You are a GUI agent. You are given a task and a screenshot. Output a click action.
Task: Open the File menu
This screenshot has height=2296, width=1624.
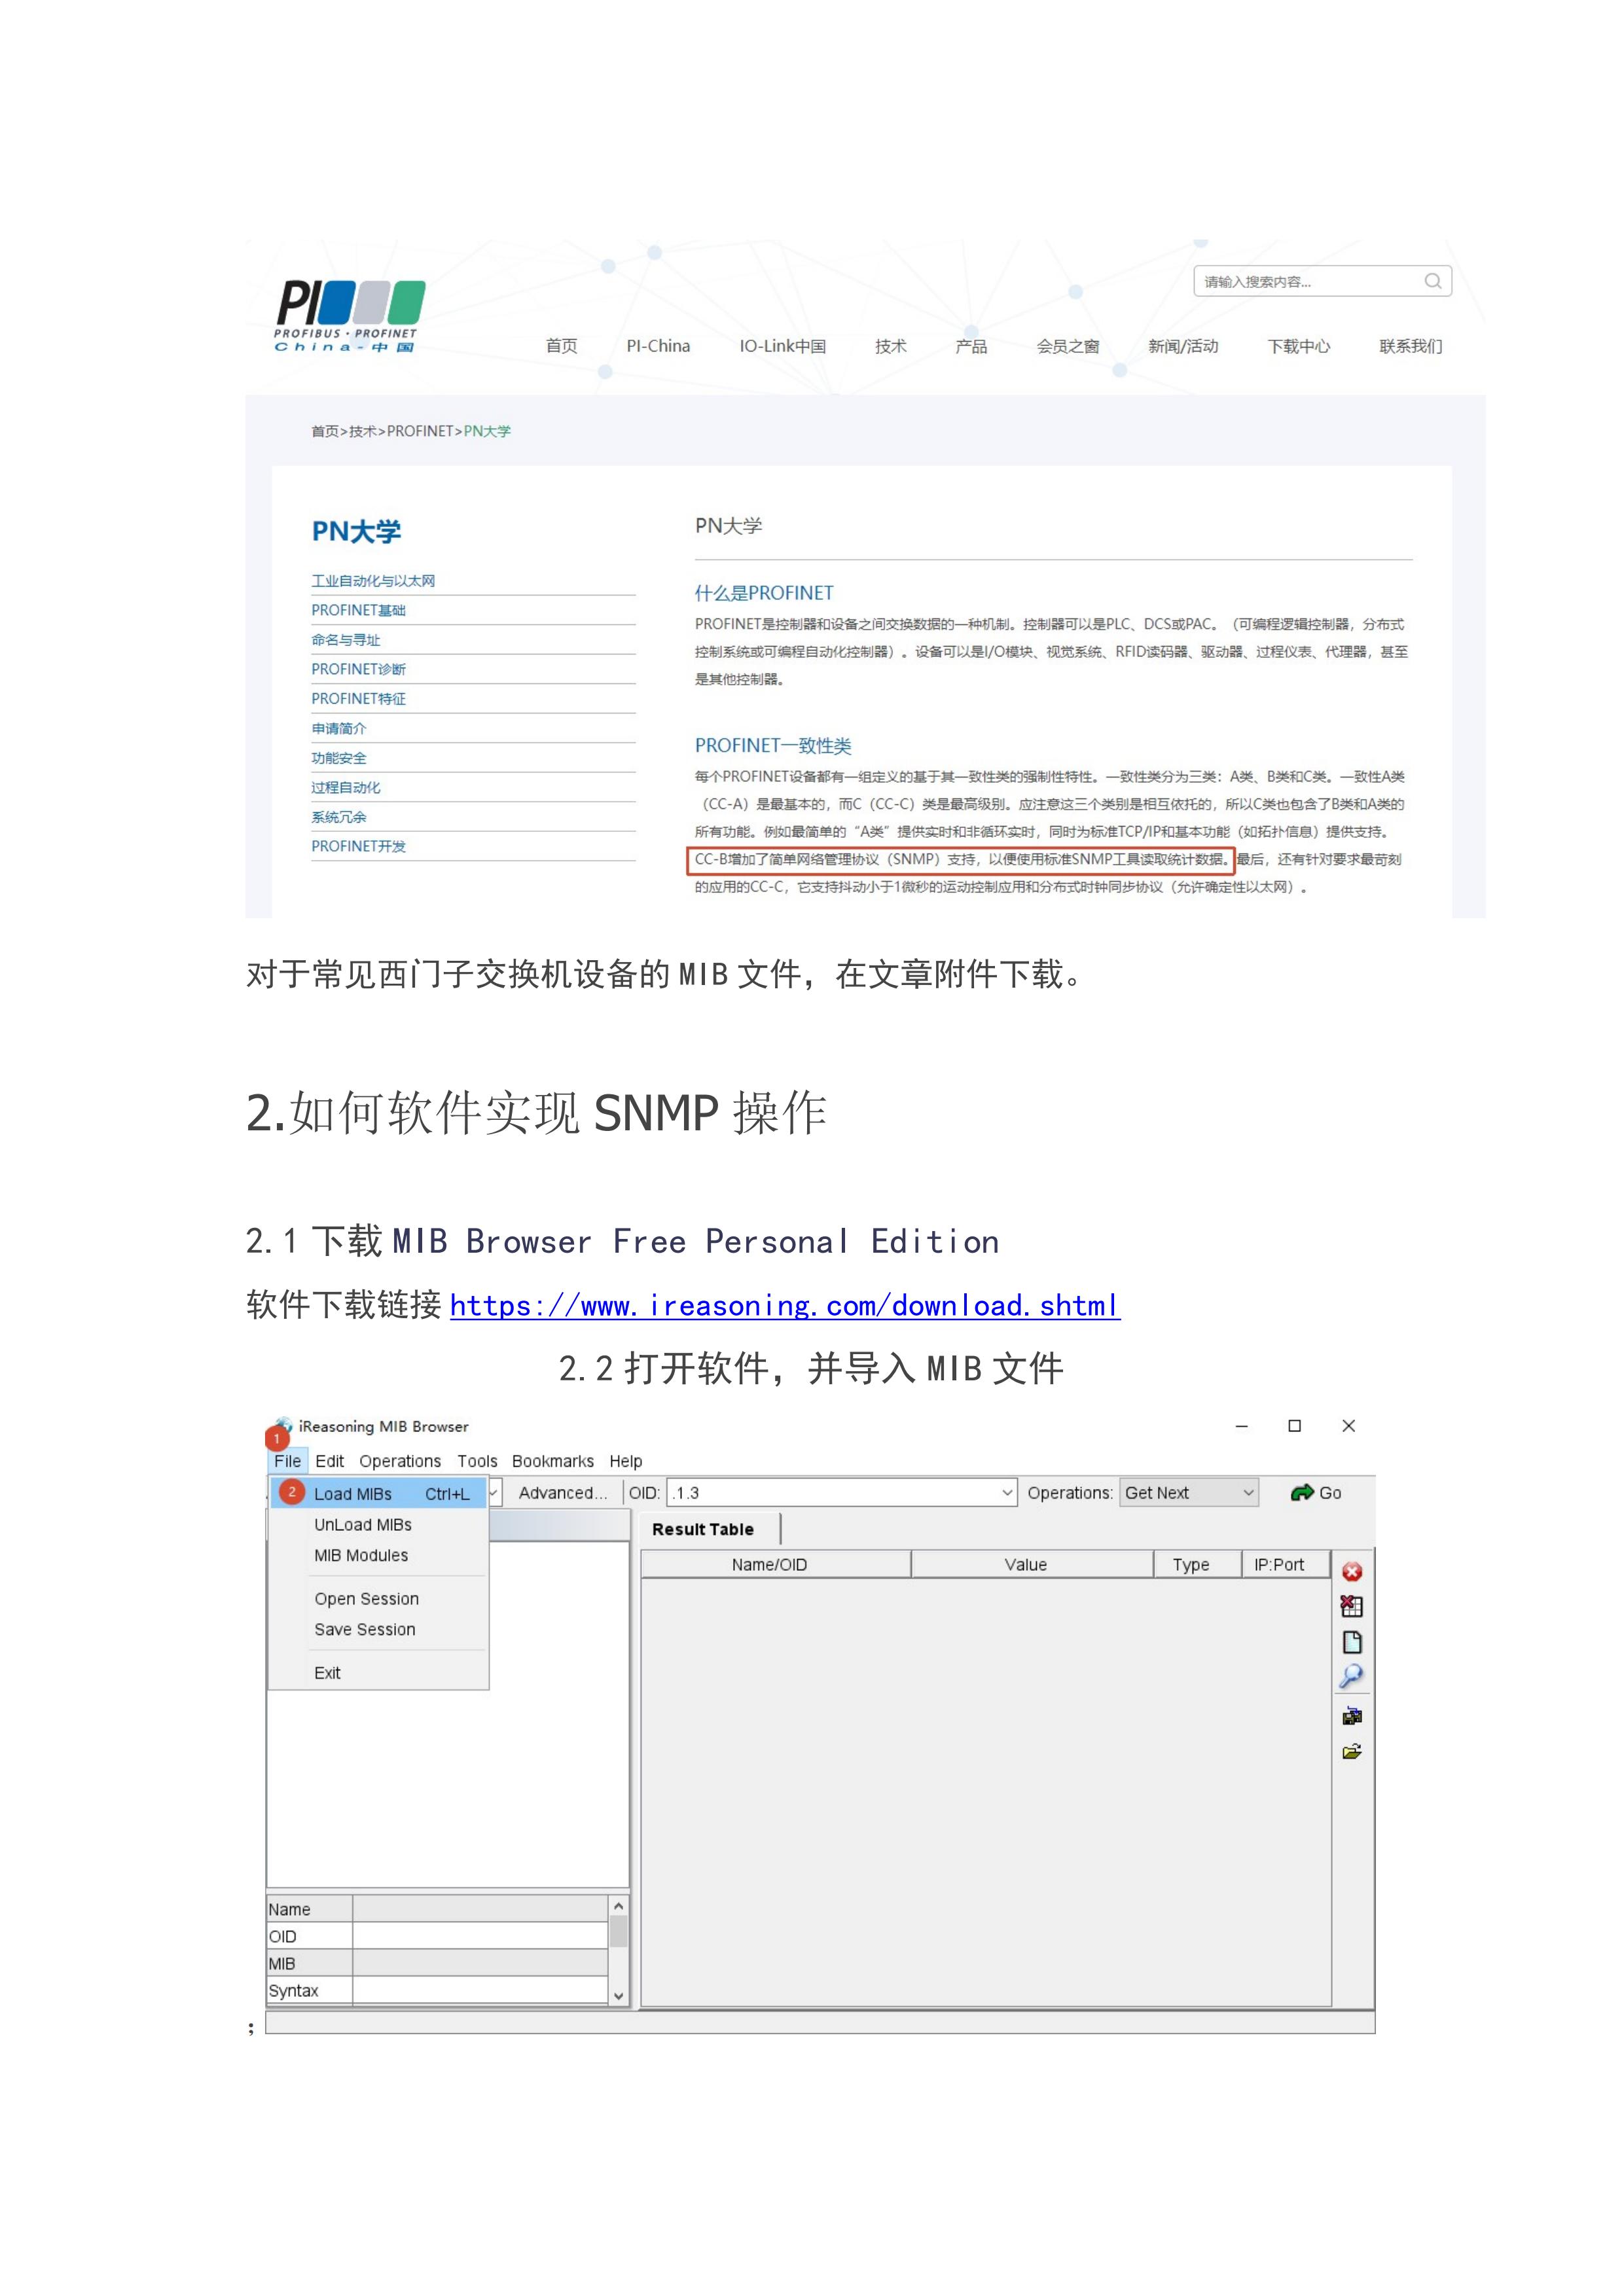pyautogui.click(x=287, y=1461)
